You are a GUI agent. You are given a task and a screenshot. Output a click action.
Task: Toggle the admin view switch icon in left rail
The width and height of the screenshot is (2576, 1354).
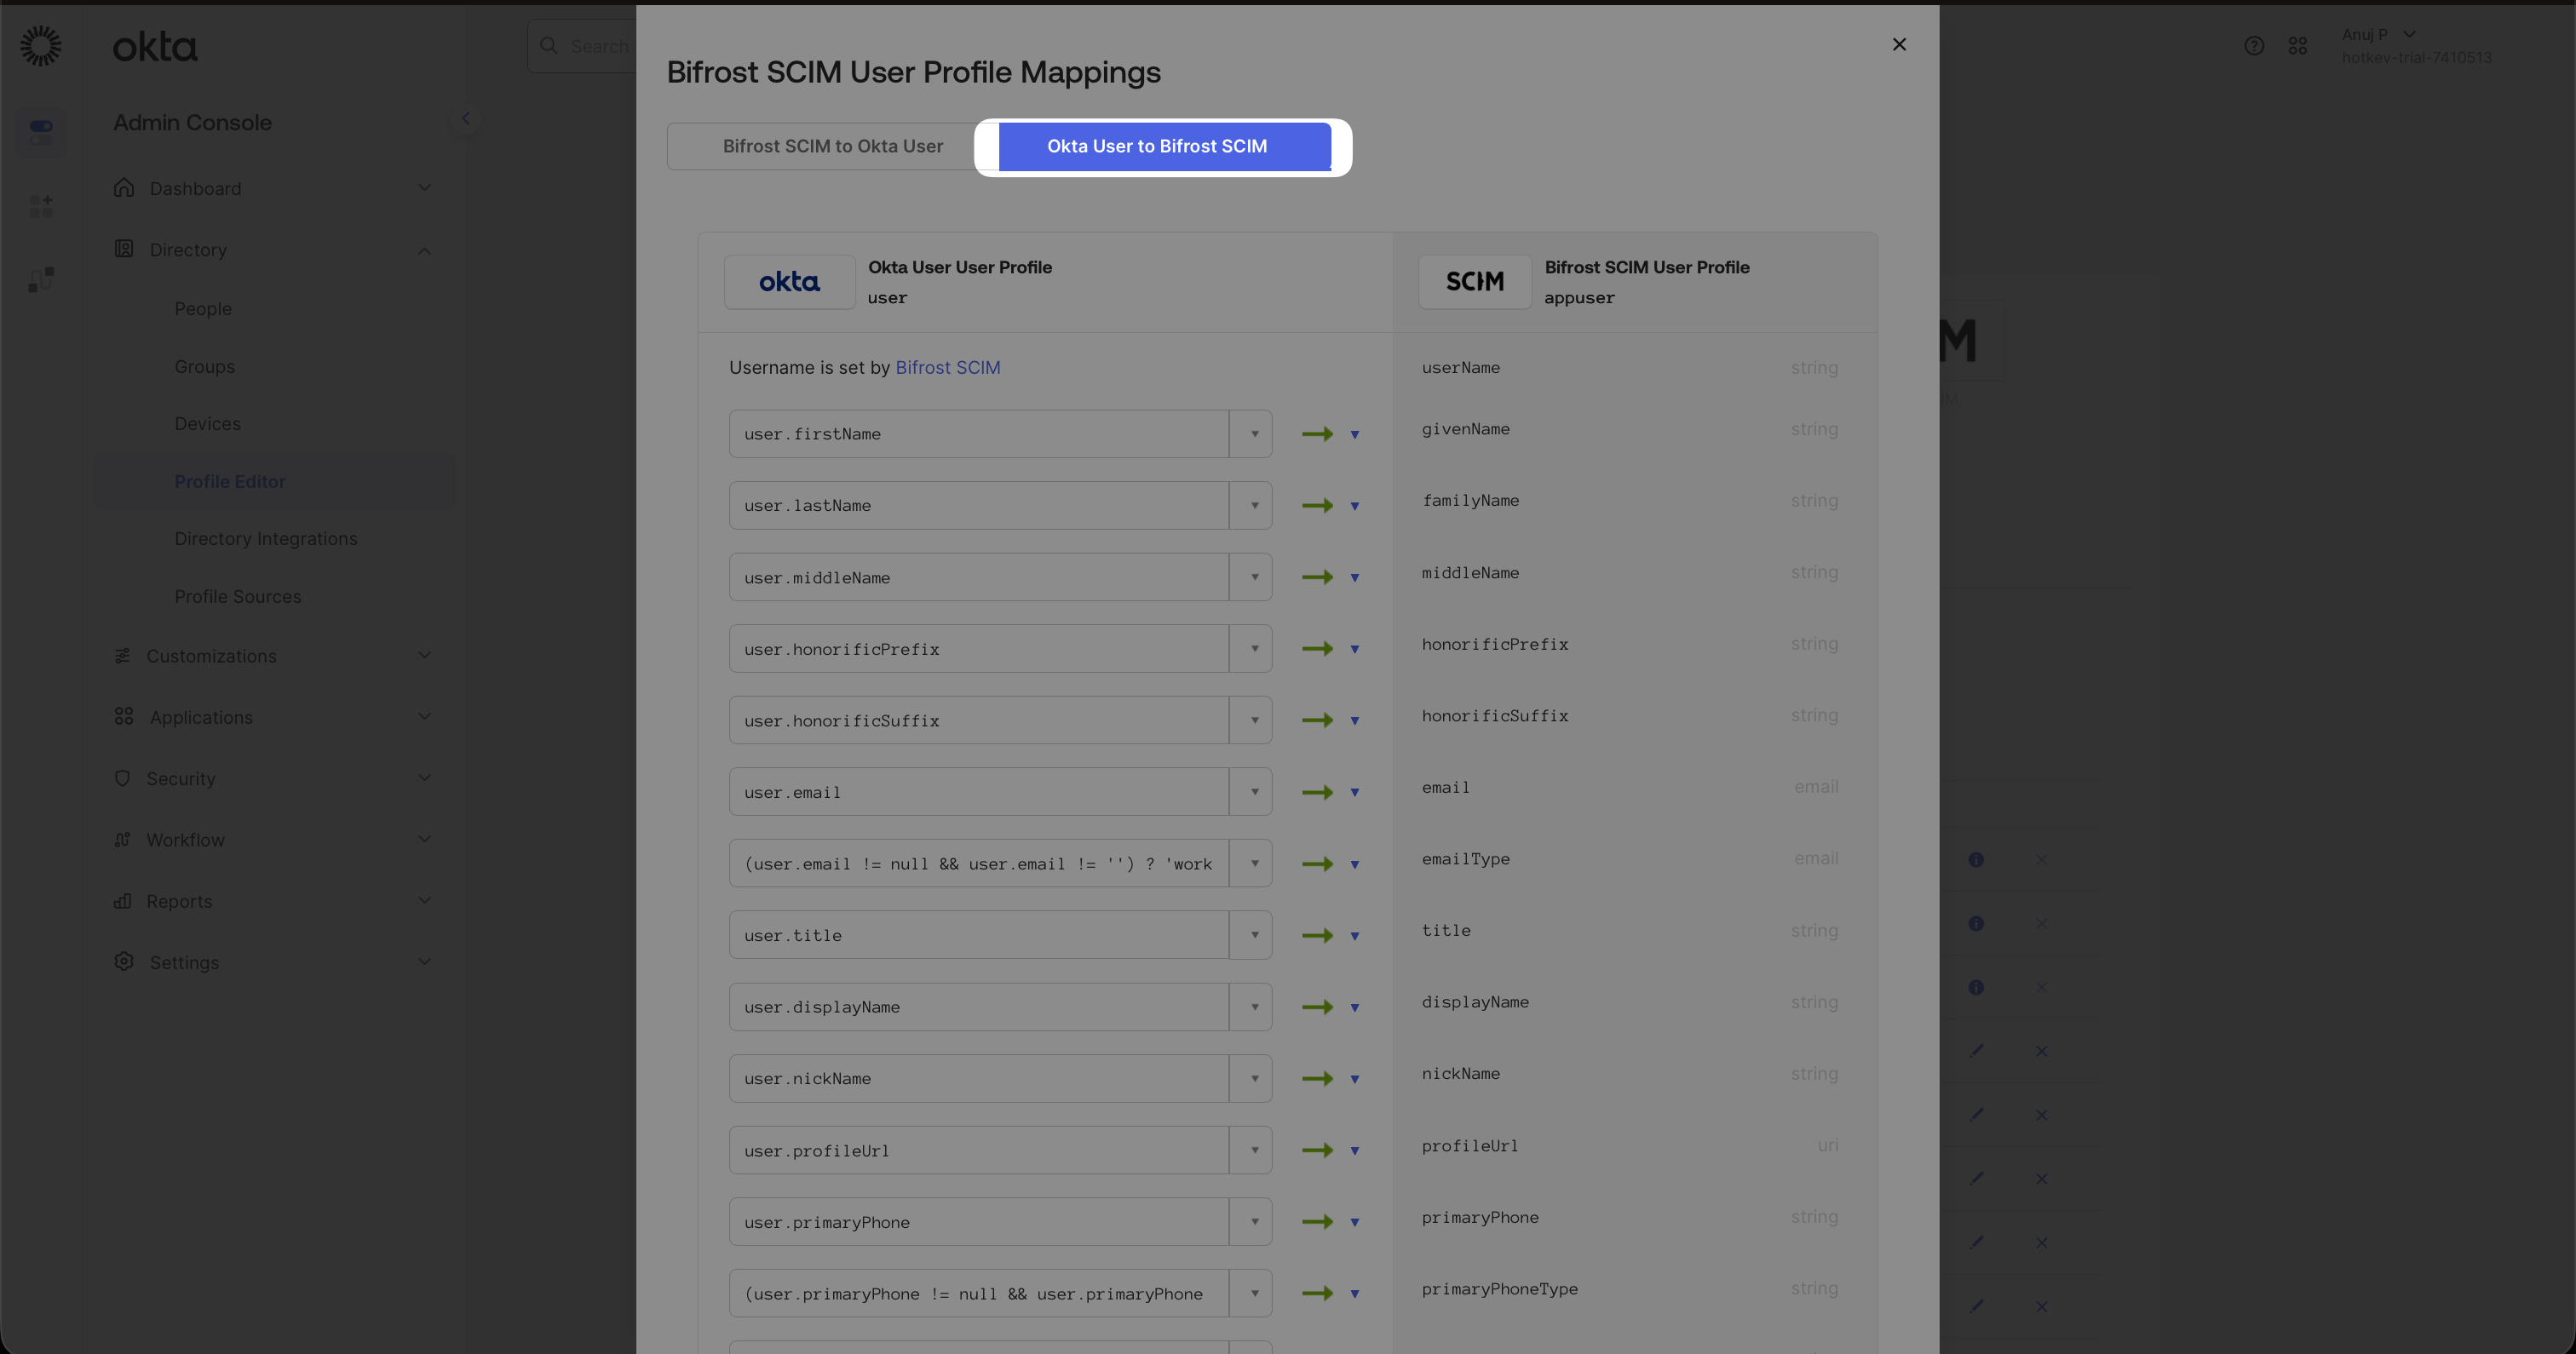pos(41,131)
